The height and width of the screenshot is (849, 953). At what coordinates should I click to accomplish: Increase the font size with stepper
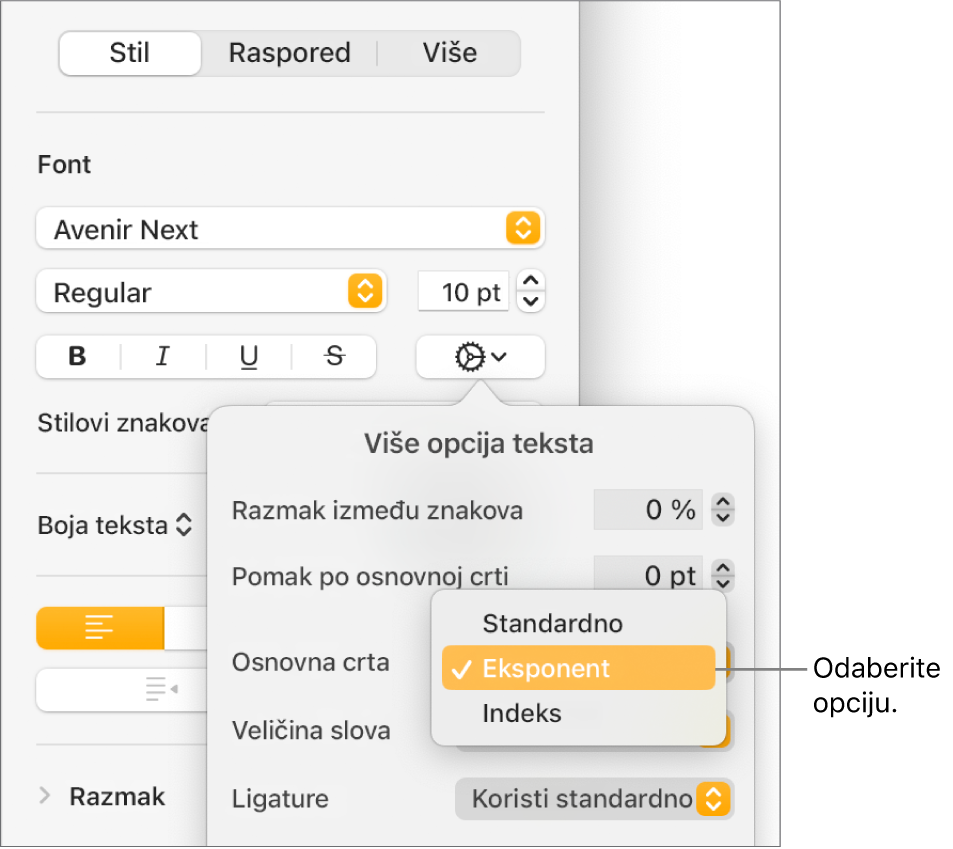click(532, 283)
